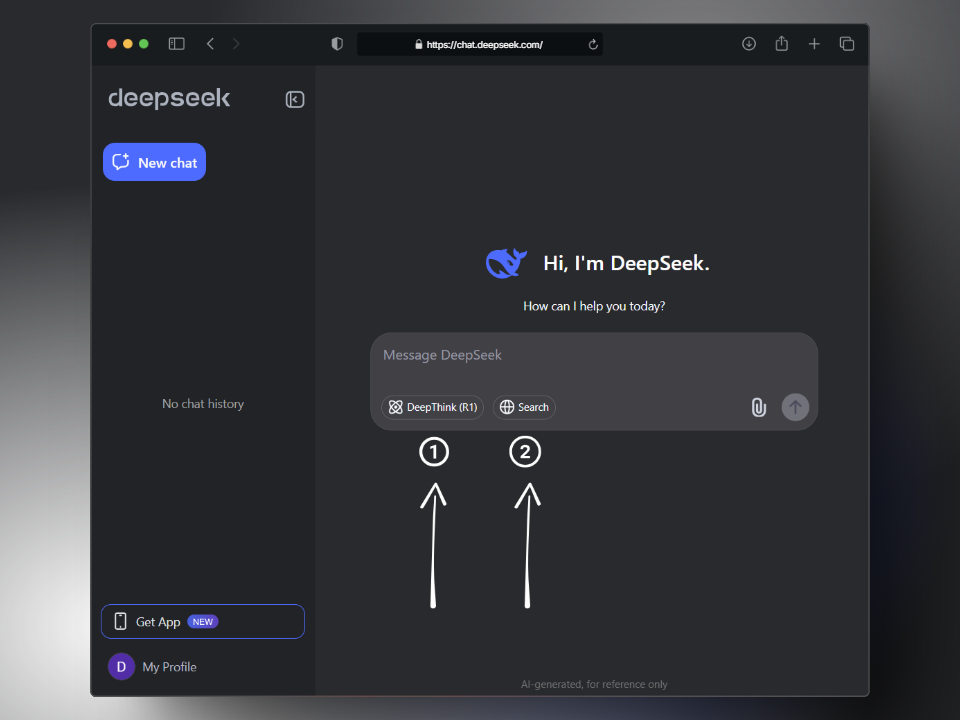Image resolution: width=960 pixels, height=720 pixels.
Task: Open a new browser tab with plus
Action: tap(814, 44)
